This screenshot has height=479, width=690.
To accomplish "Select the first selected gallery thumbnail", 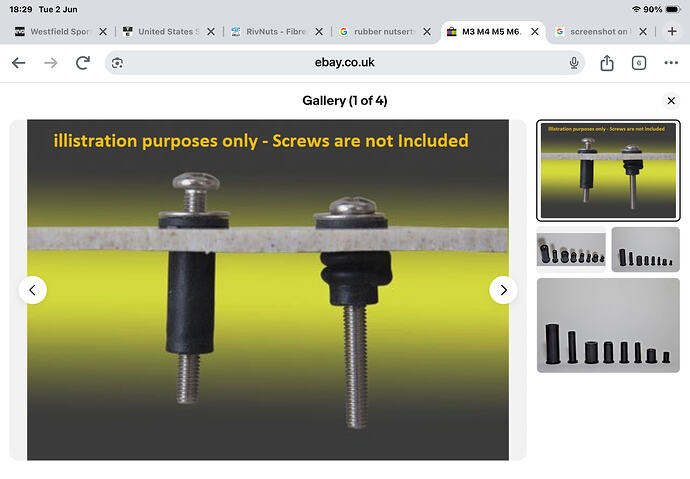I will 608,170.
